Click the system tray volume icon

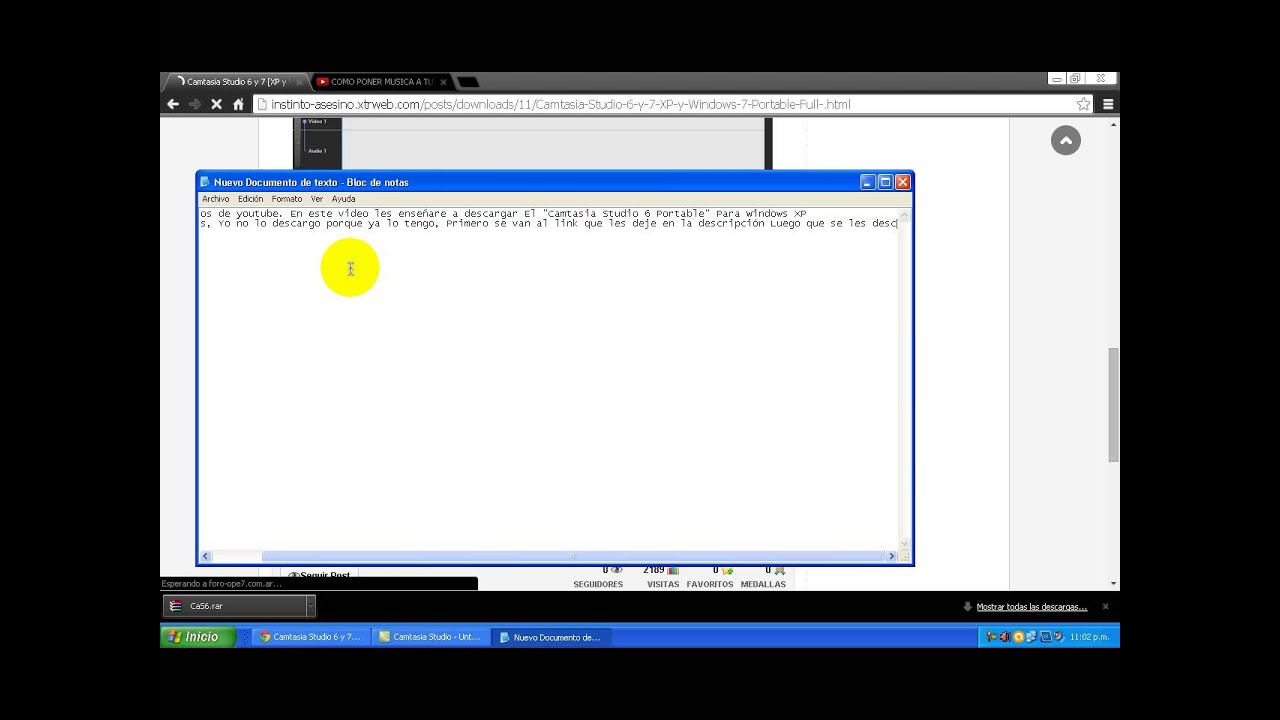pos(1004,637)
